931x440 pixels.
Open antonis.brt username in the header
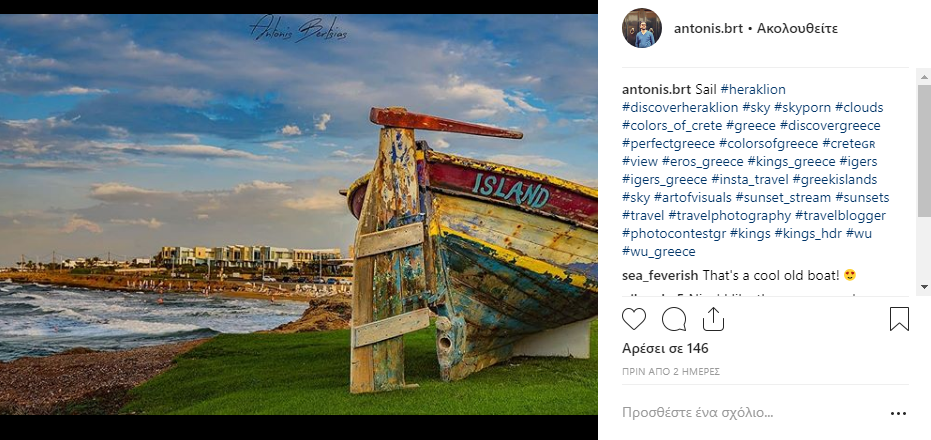[x=708, y=29]
